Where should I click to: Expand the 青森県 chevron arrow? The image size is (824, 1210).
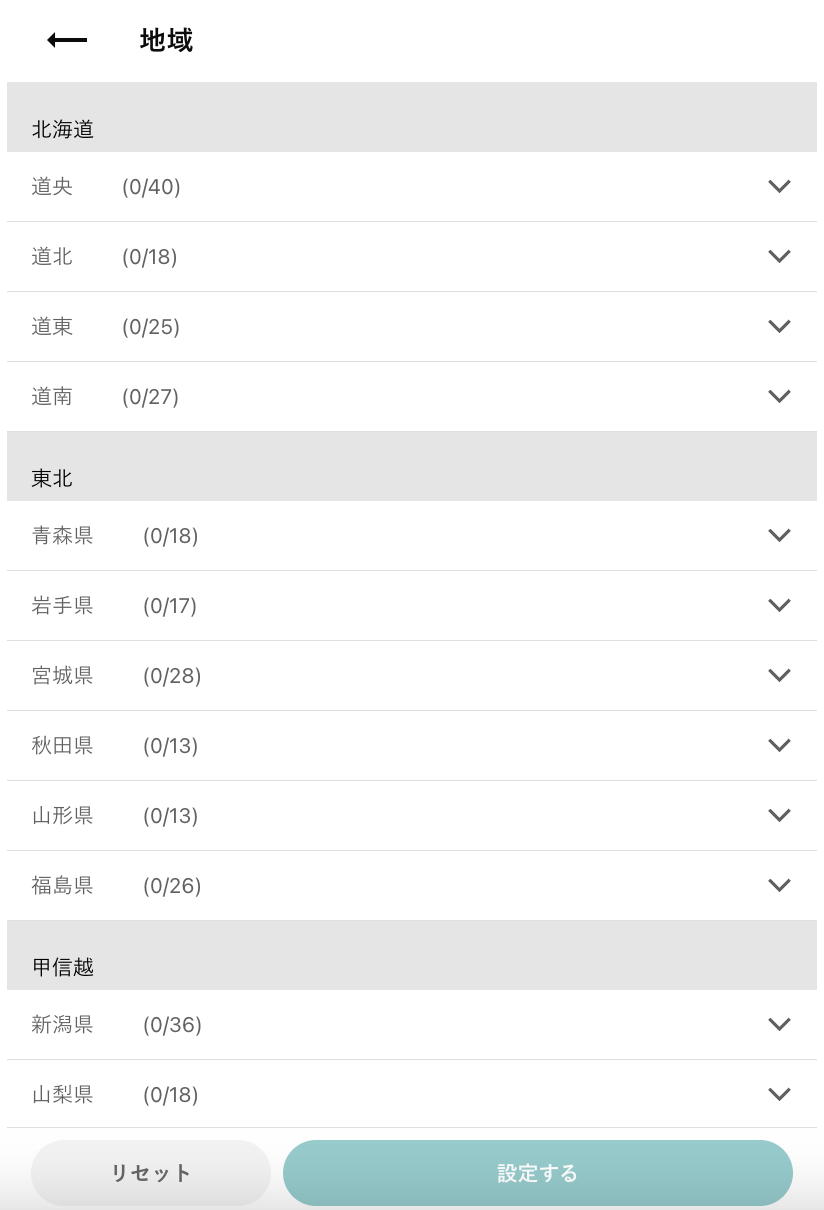pyautogui.click(x=779, y=535)
